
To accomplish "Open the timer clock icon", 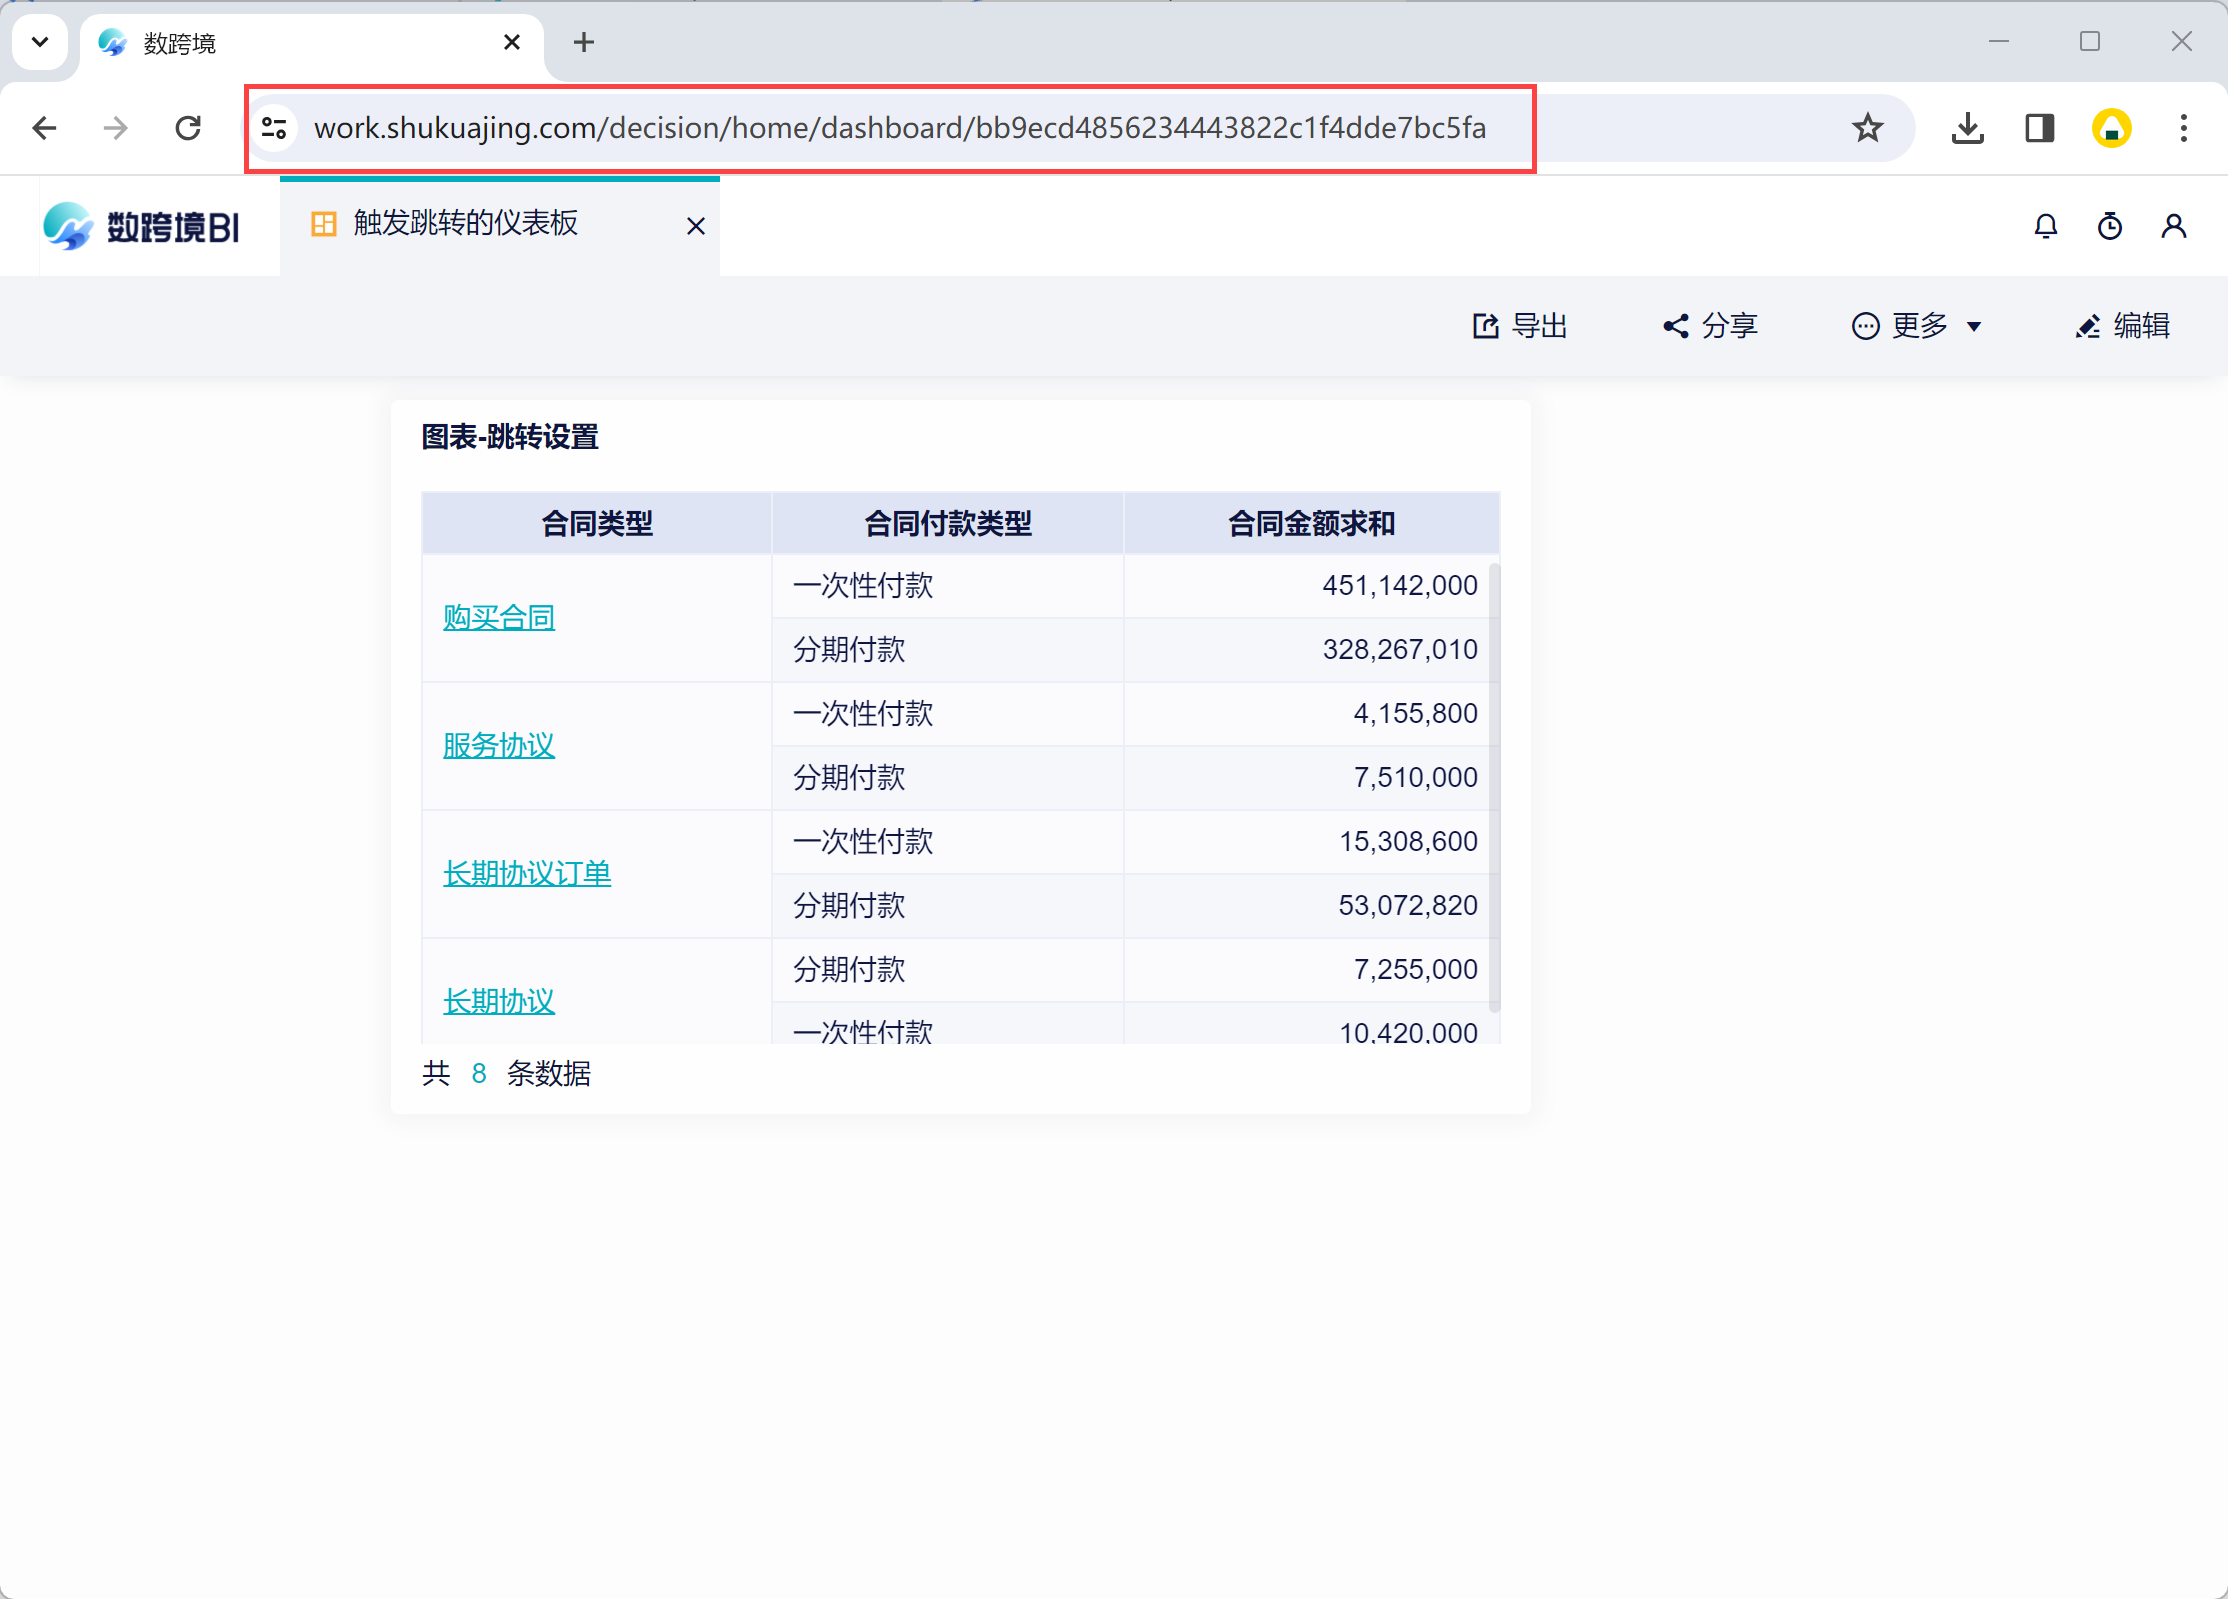I will coord(2109,227).
